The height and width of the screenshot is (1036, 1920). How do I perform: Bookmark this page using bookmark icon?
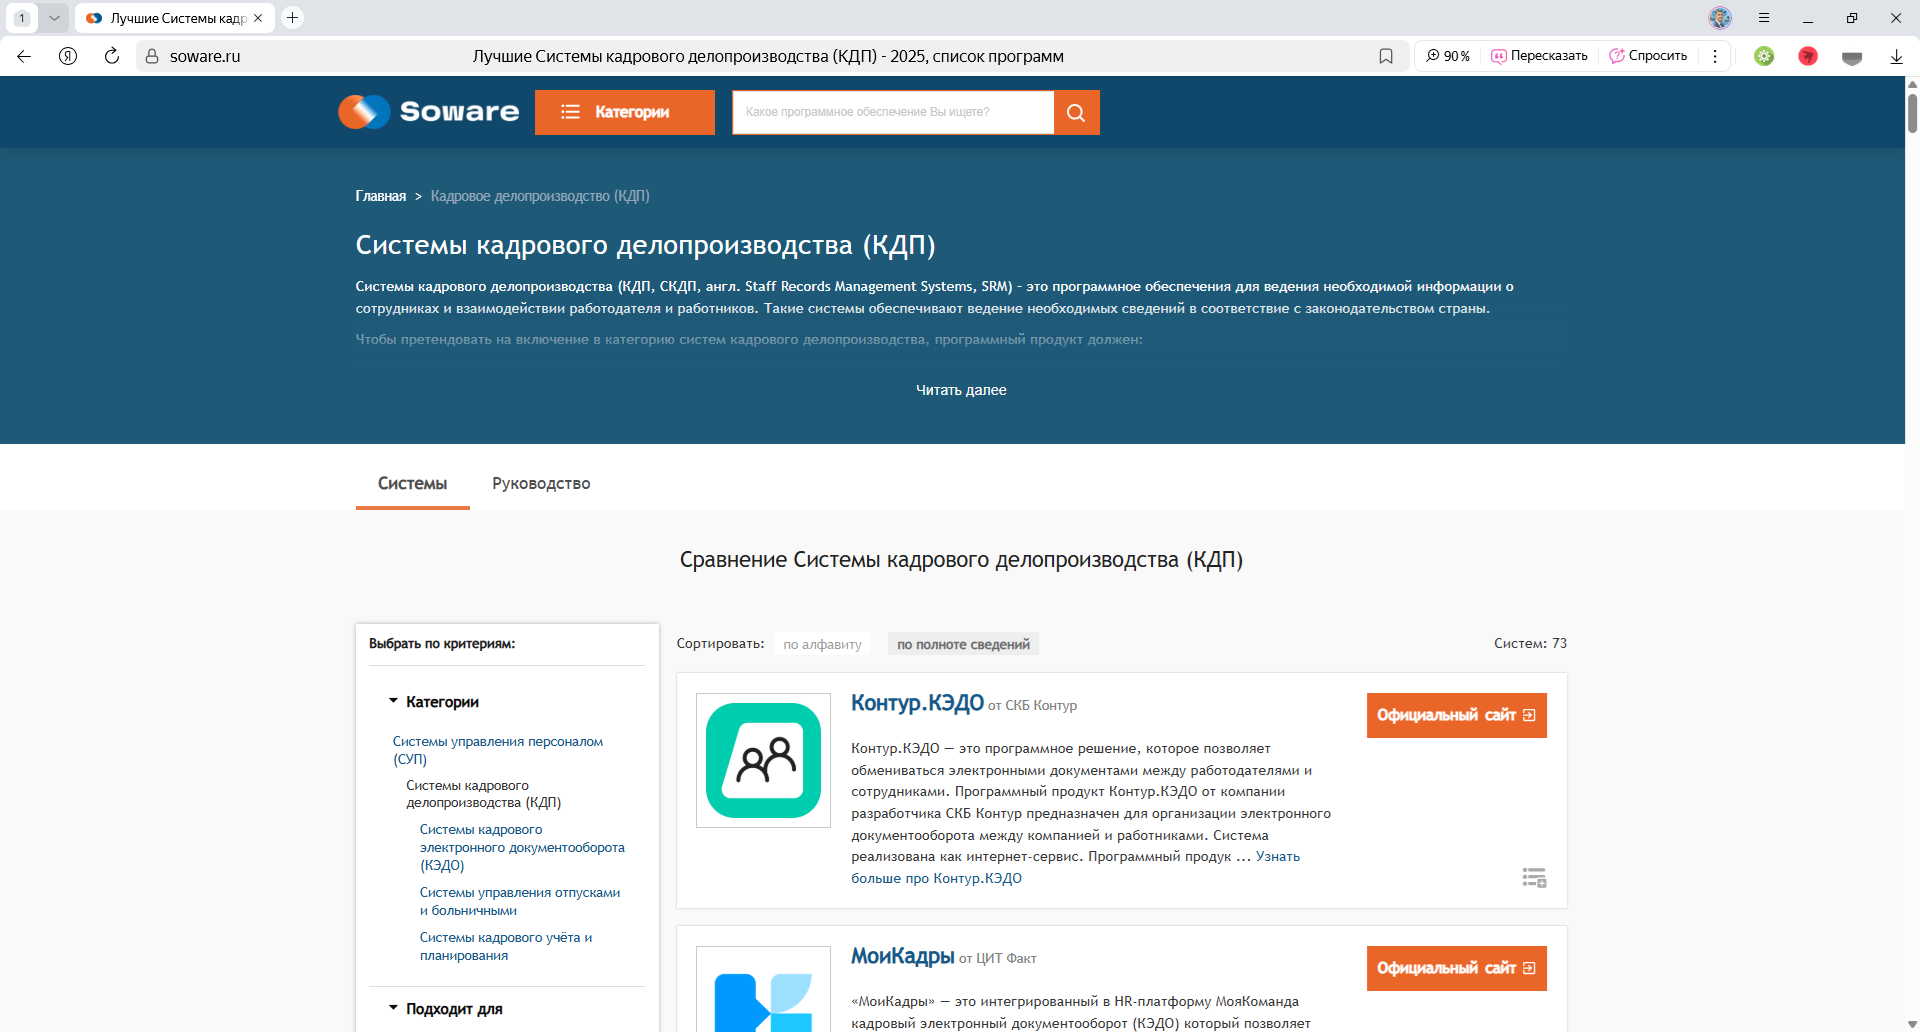[x=1385, y=56]
